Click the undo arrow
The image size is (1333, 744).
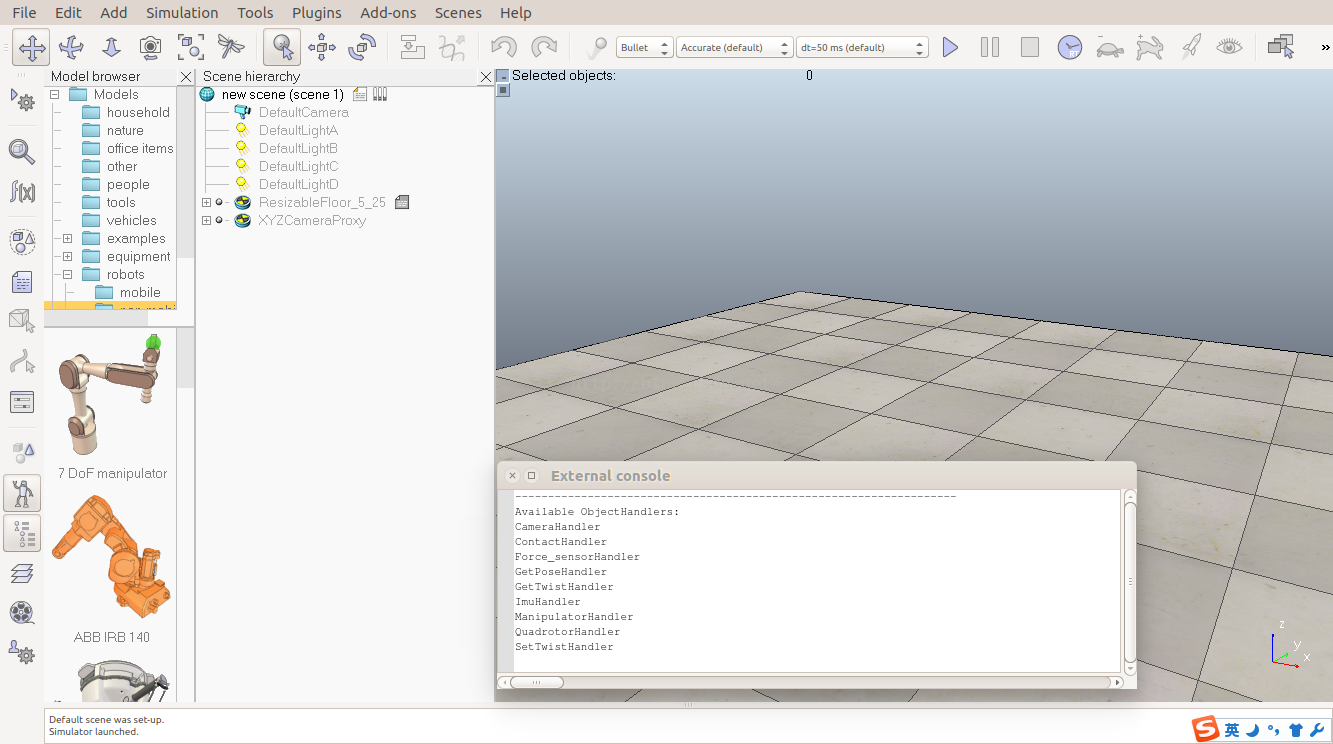point(504,47)
